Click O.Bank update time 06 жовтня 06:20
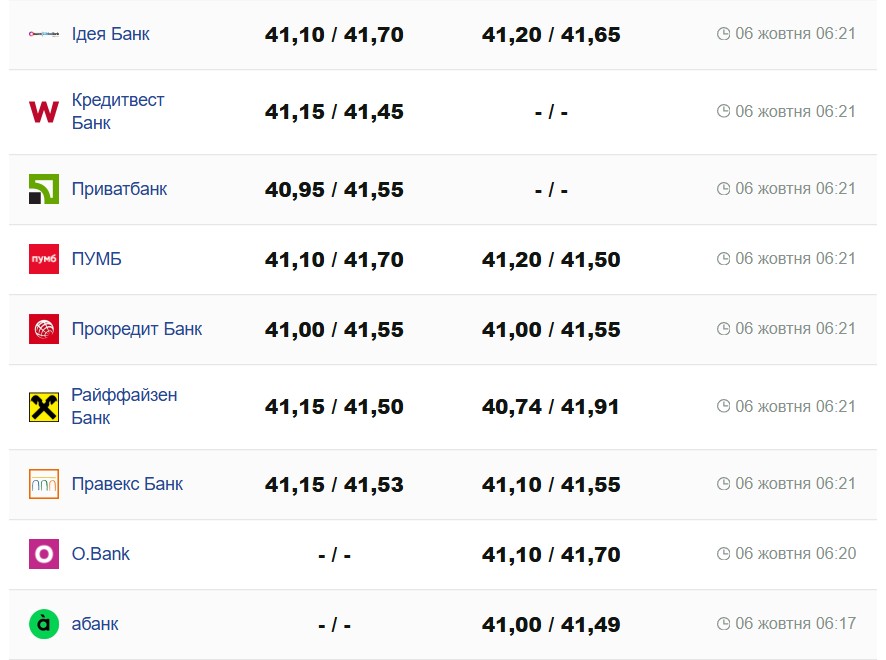 tap(795, 554)
